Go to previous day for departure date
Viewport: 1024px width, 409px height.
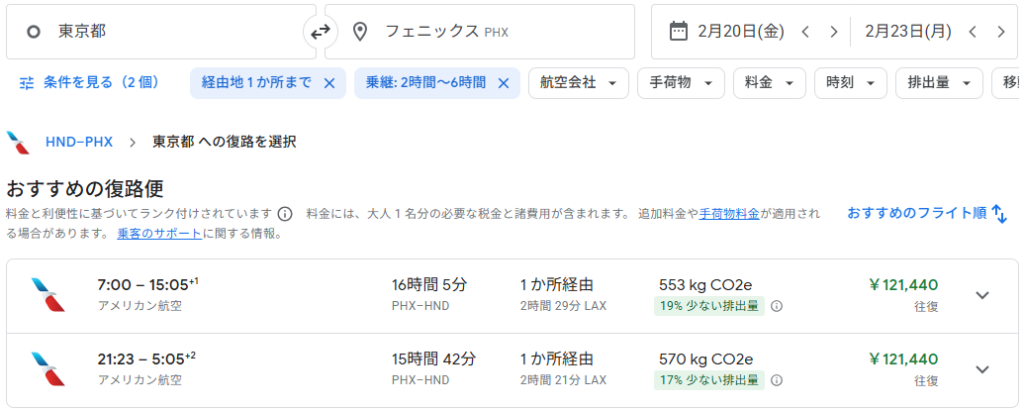coord(806,32)
